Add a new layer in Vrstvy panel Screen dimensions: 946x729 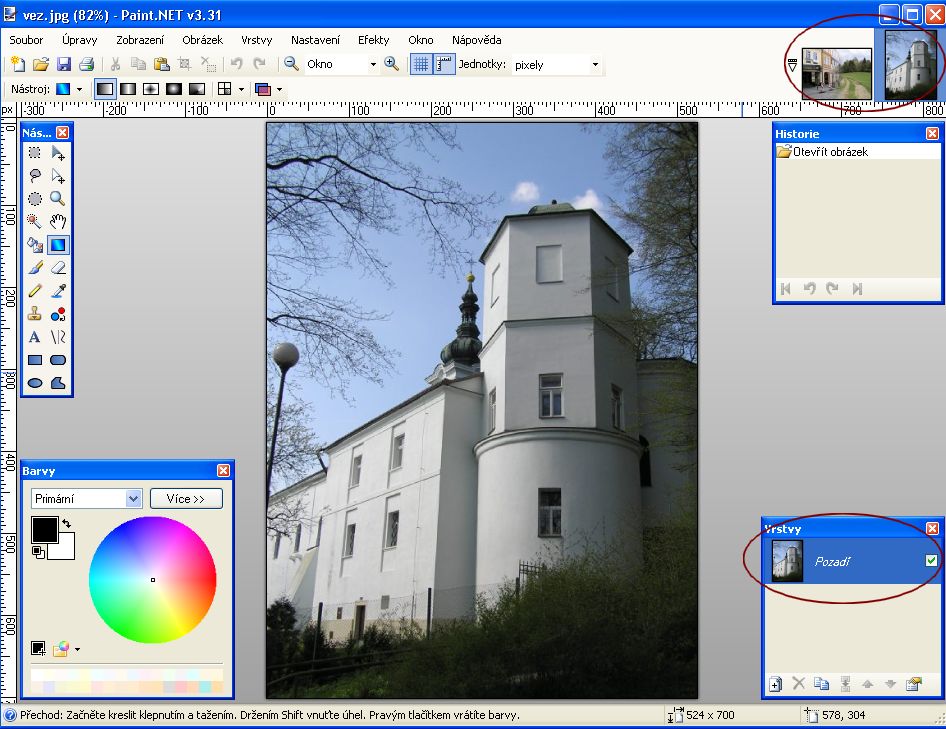[775, 684]
